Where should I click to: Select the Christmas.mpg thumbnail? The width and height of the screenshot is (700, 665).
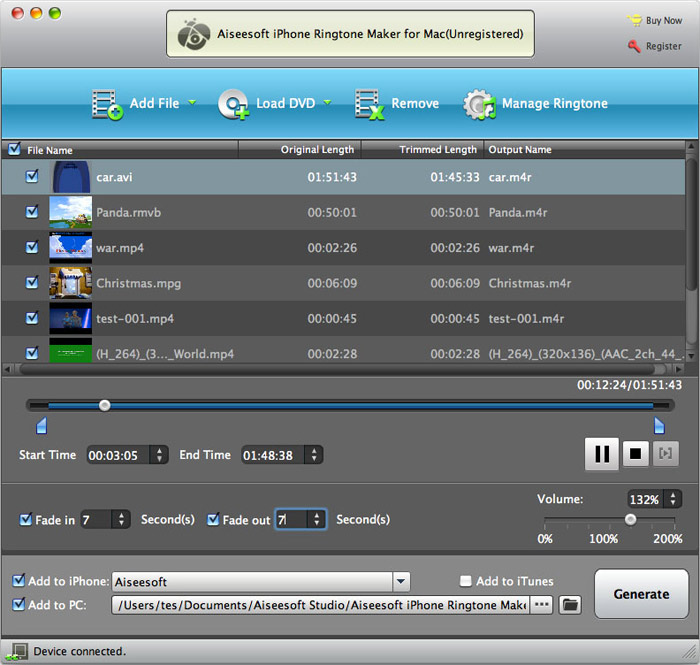[x=71, y=283]
